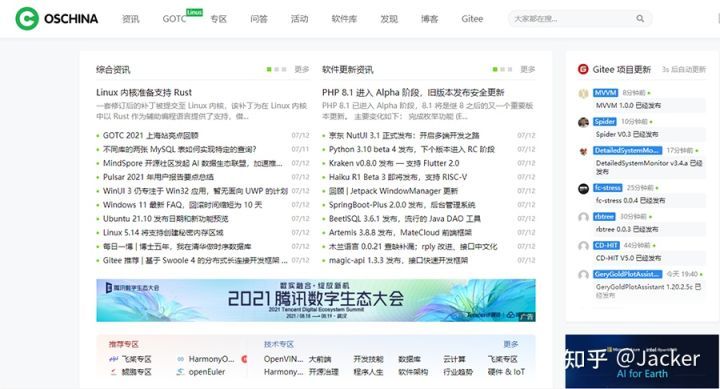This screenshot has width=720, height=389.
Task: Open the rbtree author avatar
Action: pyautogui.click(x=583, y=217)
